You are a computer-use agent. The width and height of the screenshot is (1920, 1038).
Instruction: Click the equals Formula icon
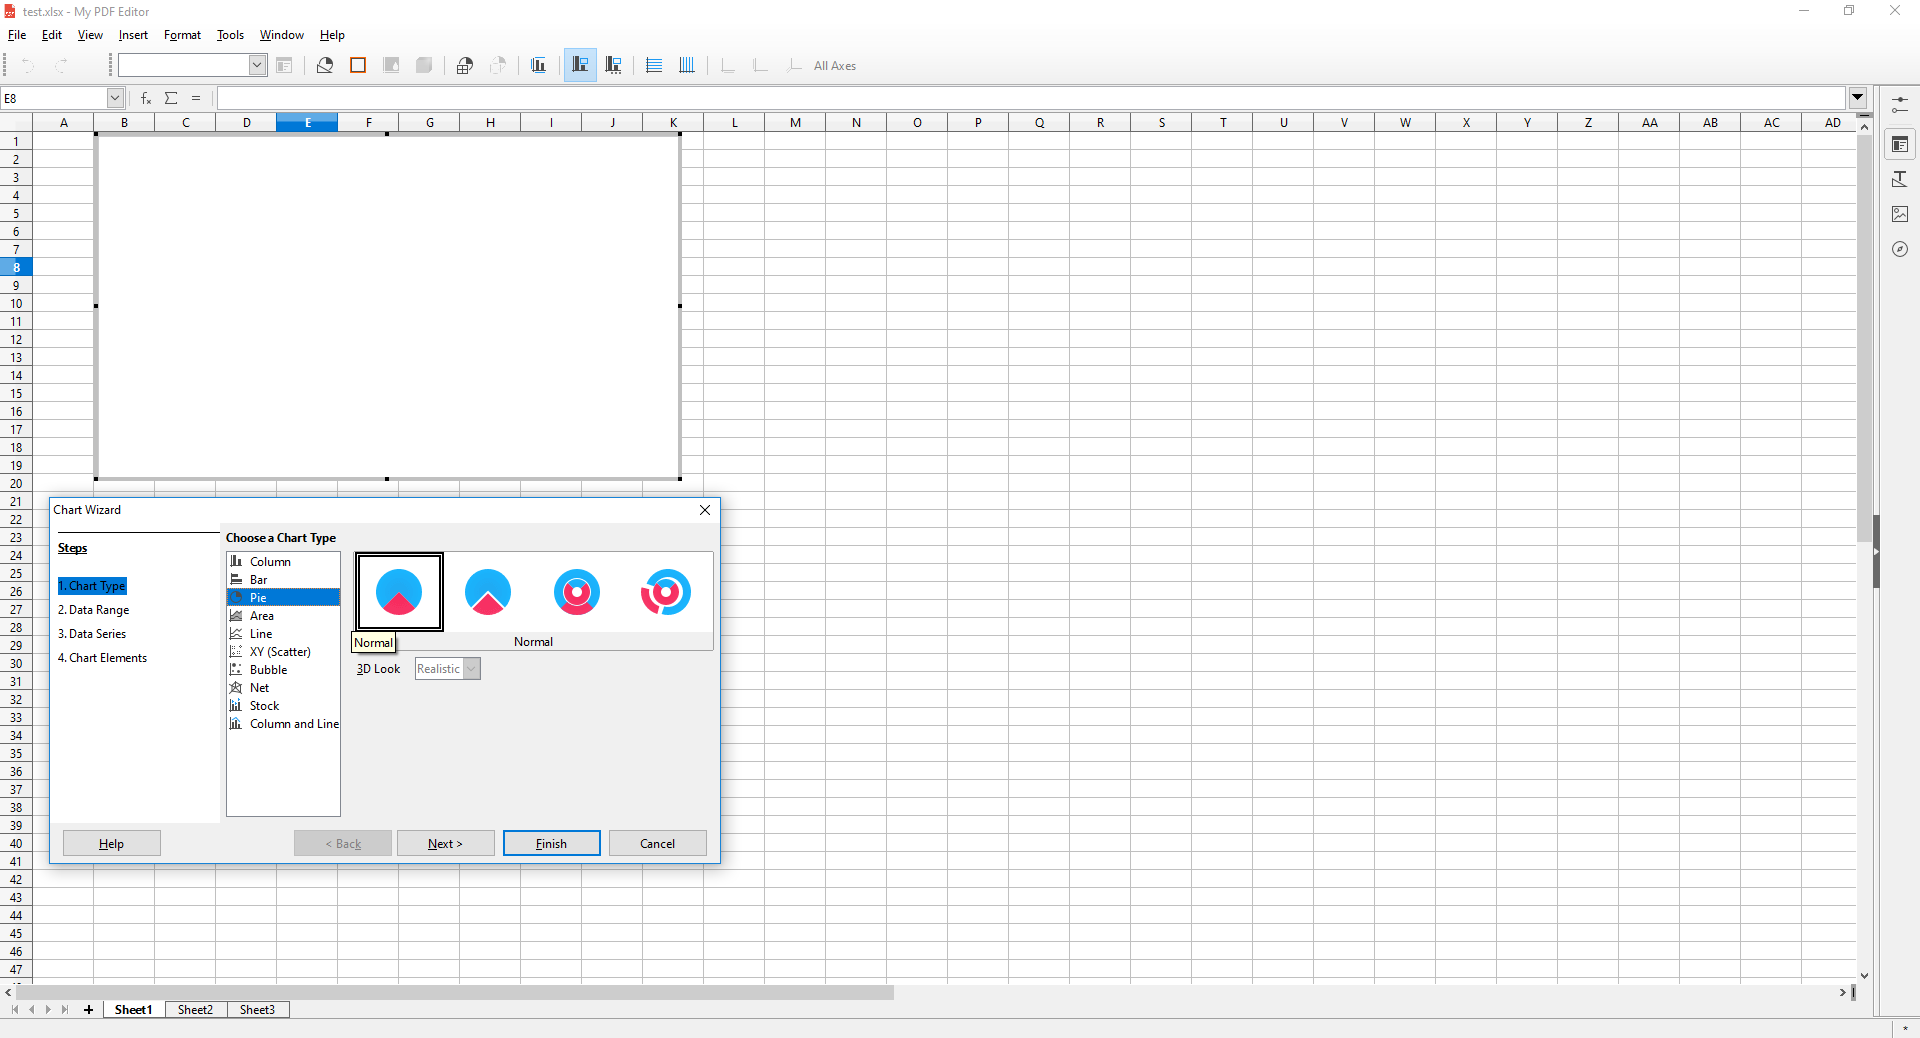pos(196,98)
